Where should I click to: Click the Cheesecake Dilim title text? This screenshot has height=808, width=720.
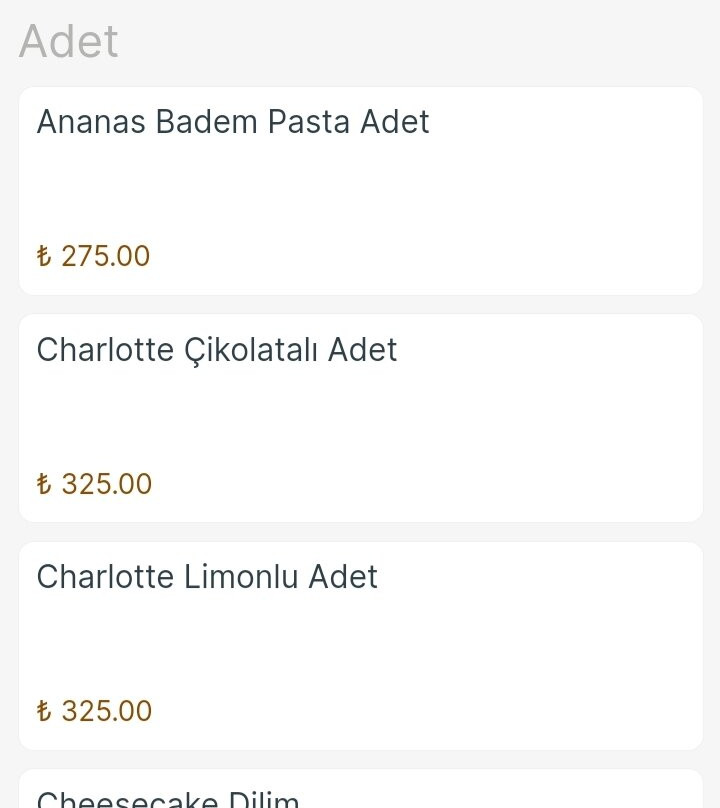168,800
